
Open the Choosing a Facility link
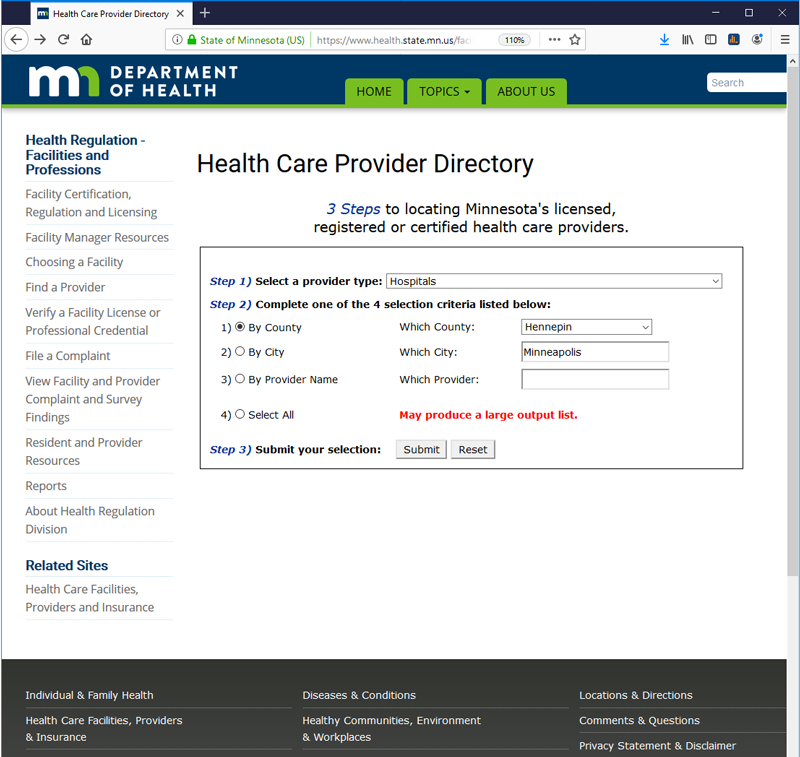(x=74, y=262)
